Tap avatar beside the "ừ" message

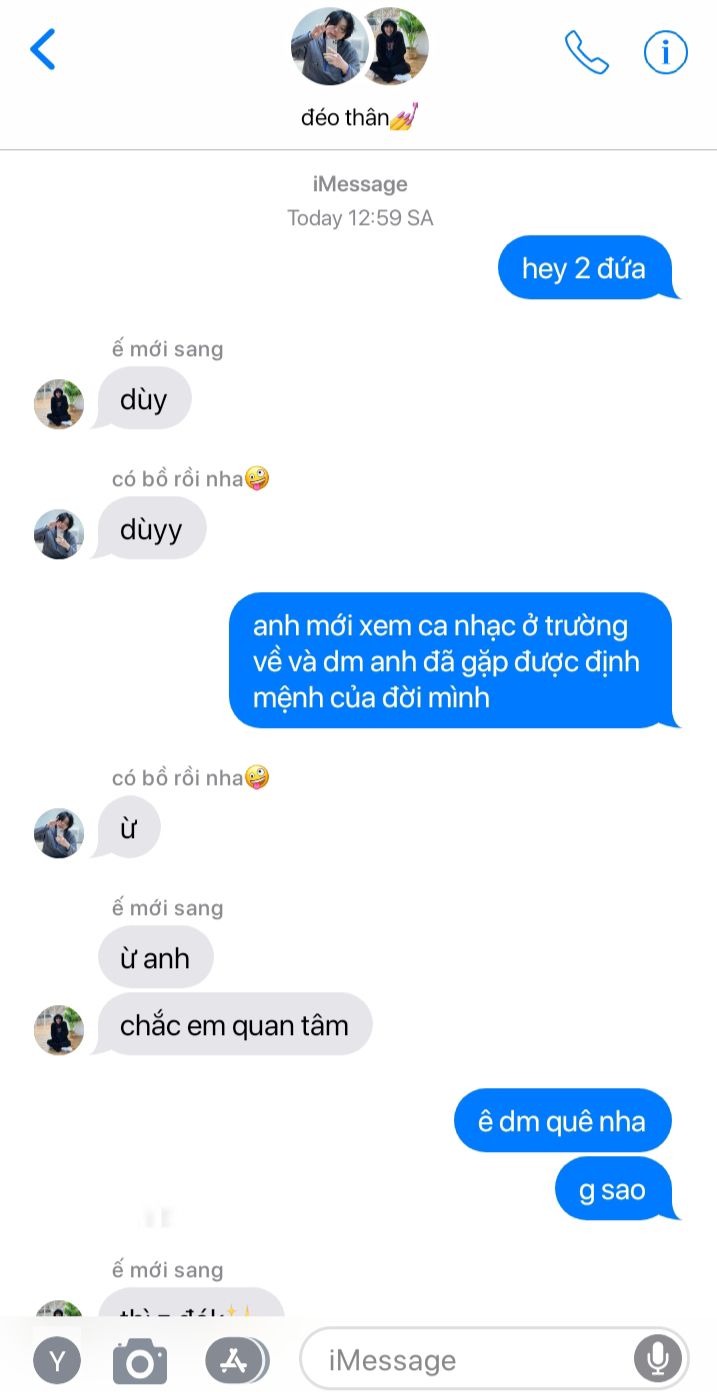[x=59, y=833]
